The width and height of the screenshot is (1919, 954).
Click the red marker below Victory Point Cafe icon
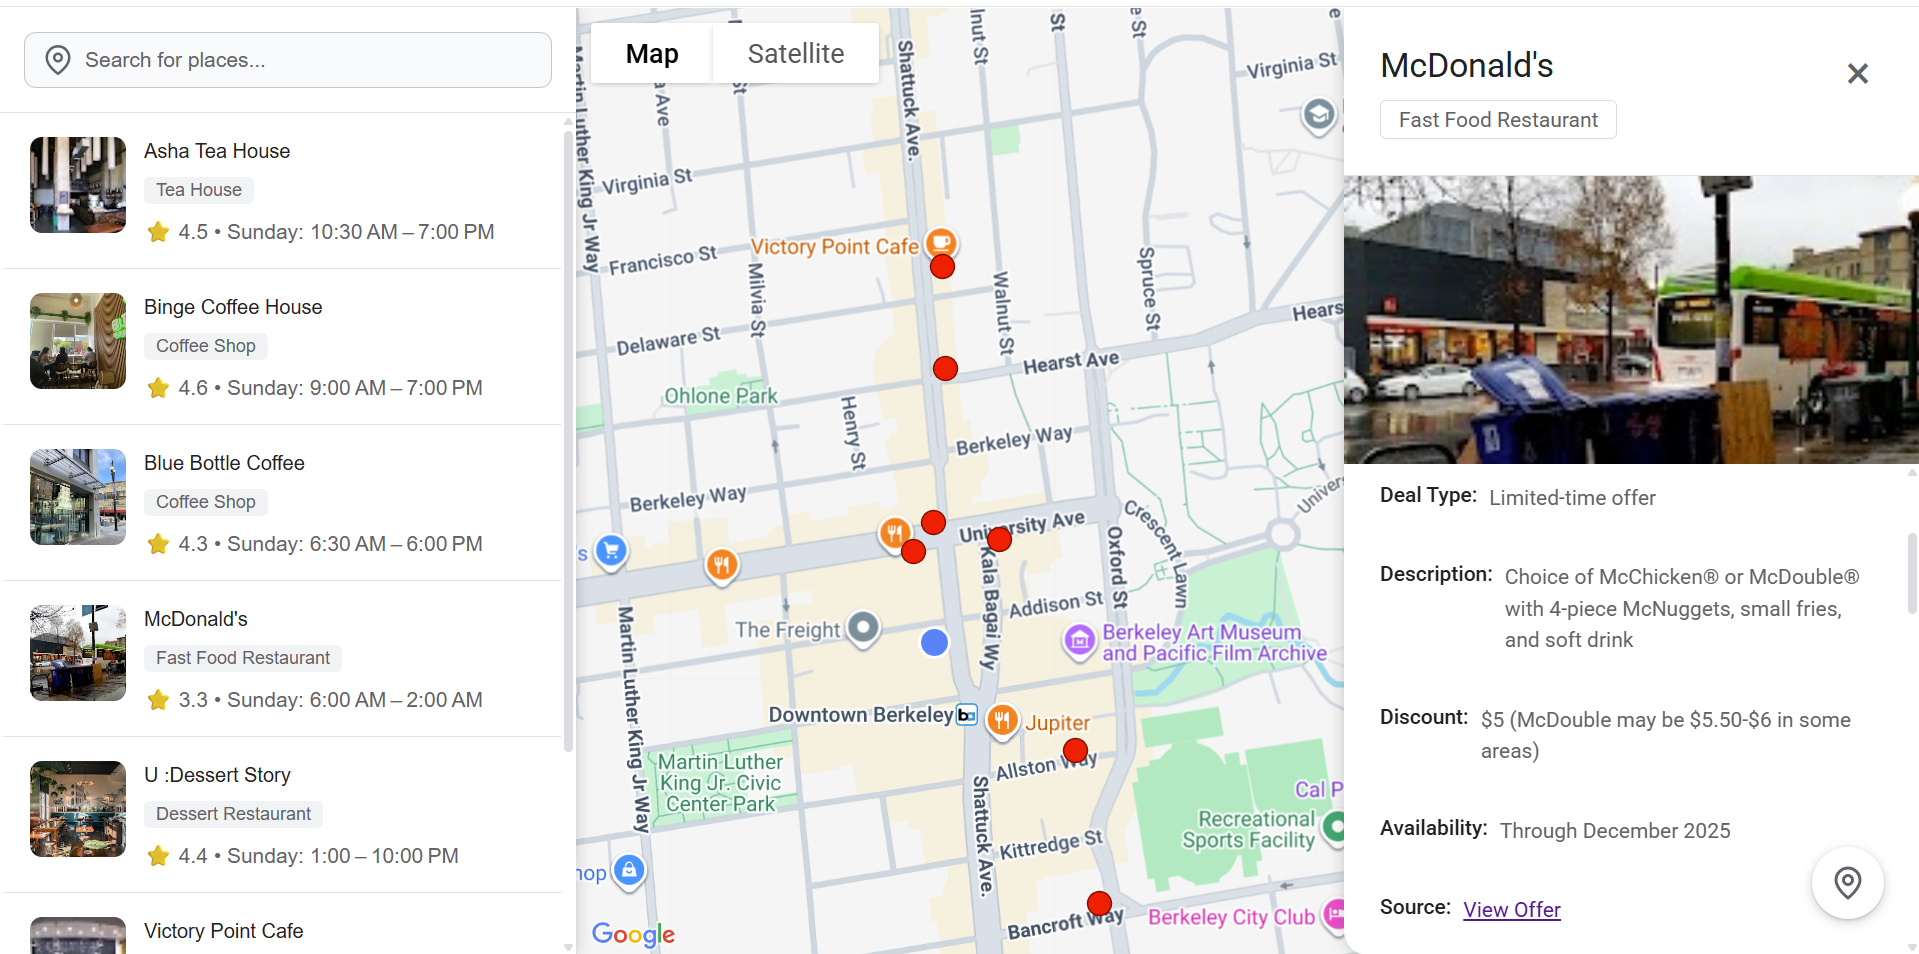click(x=942, y=267)
